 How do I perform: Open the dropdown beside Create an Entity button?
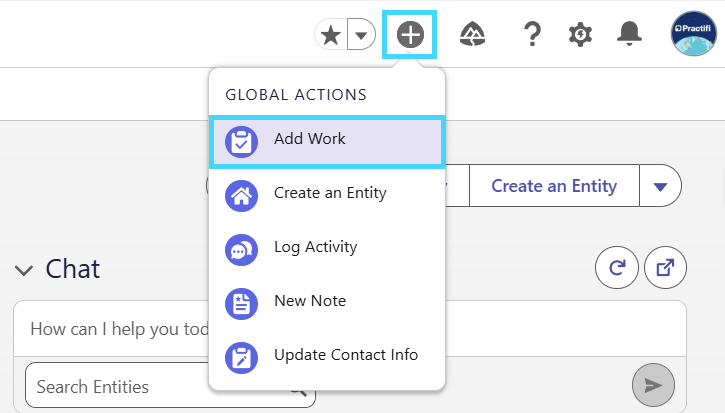coord(660,186)
